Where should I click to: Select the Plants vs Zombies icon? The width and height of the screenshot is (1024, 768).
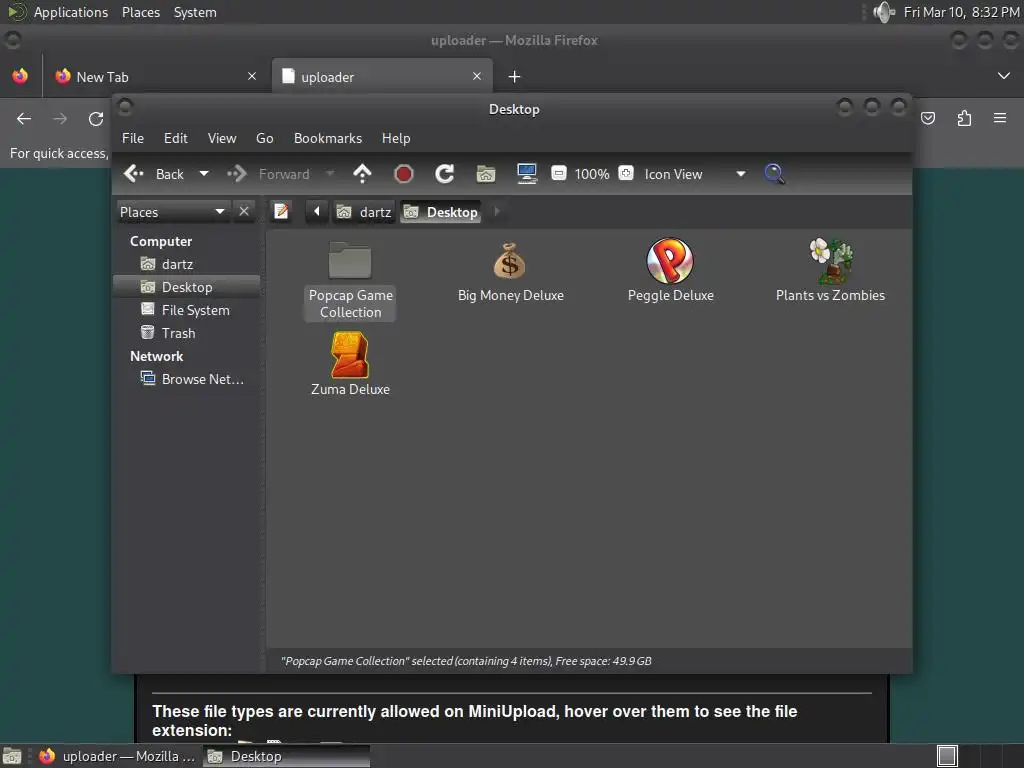tap(830, 270)
